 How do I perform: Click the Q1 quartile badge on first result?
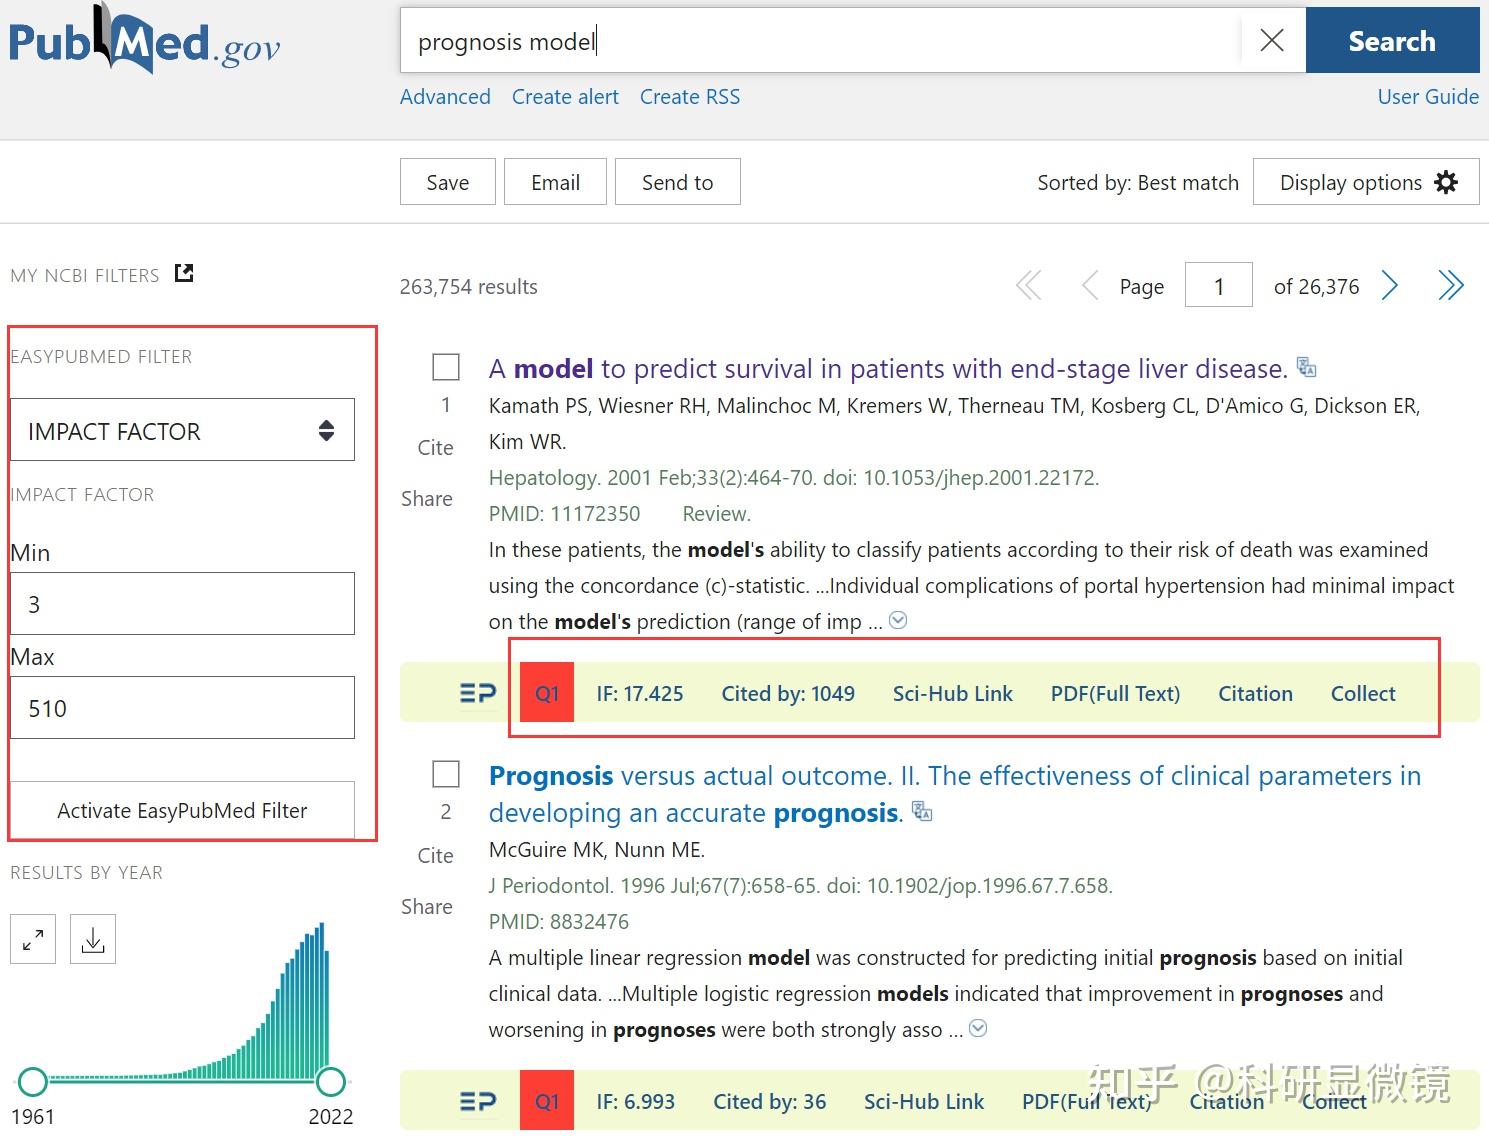pos(546,691)
